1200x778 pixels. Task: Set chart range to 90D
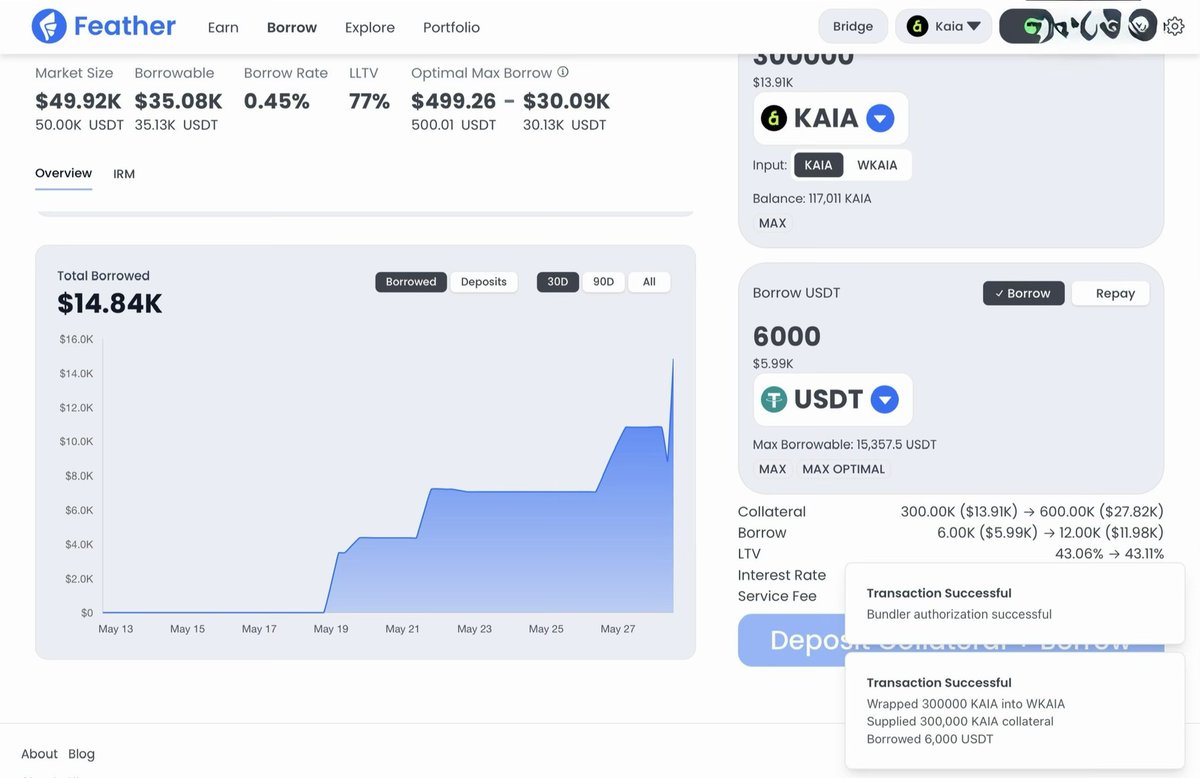603,282
